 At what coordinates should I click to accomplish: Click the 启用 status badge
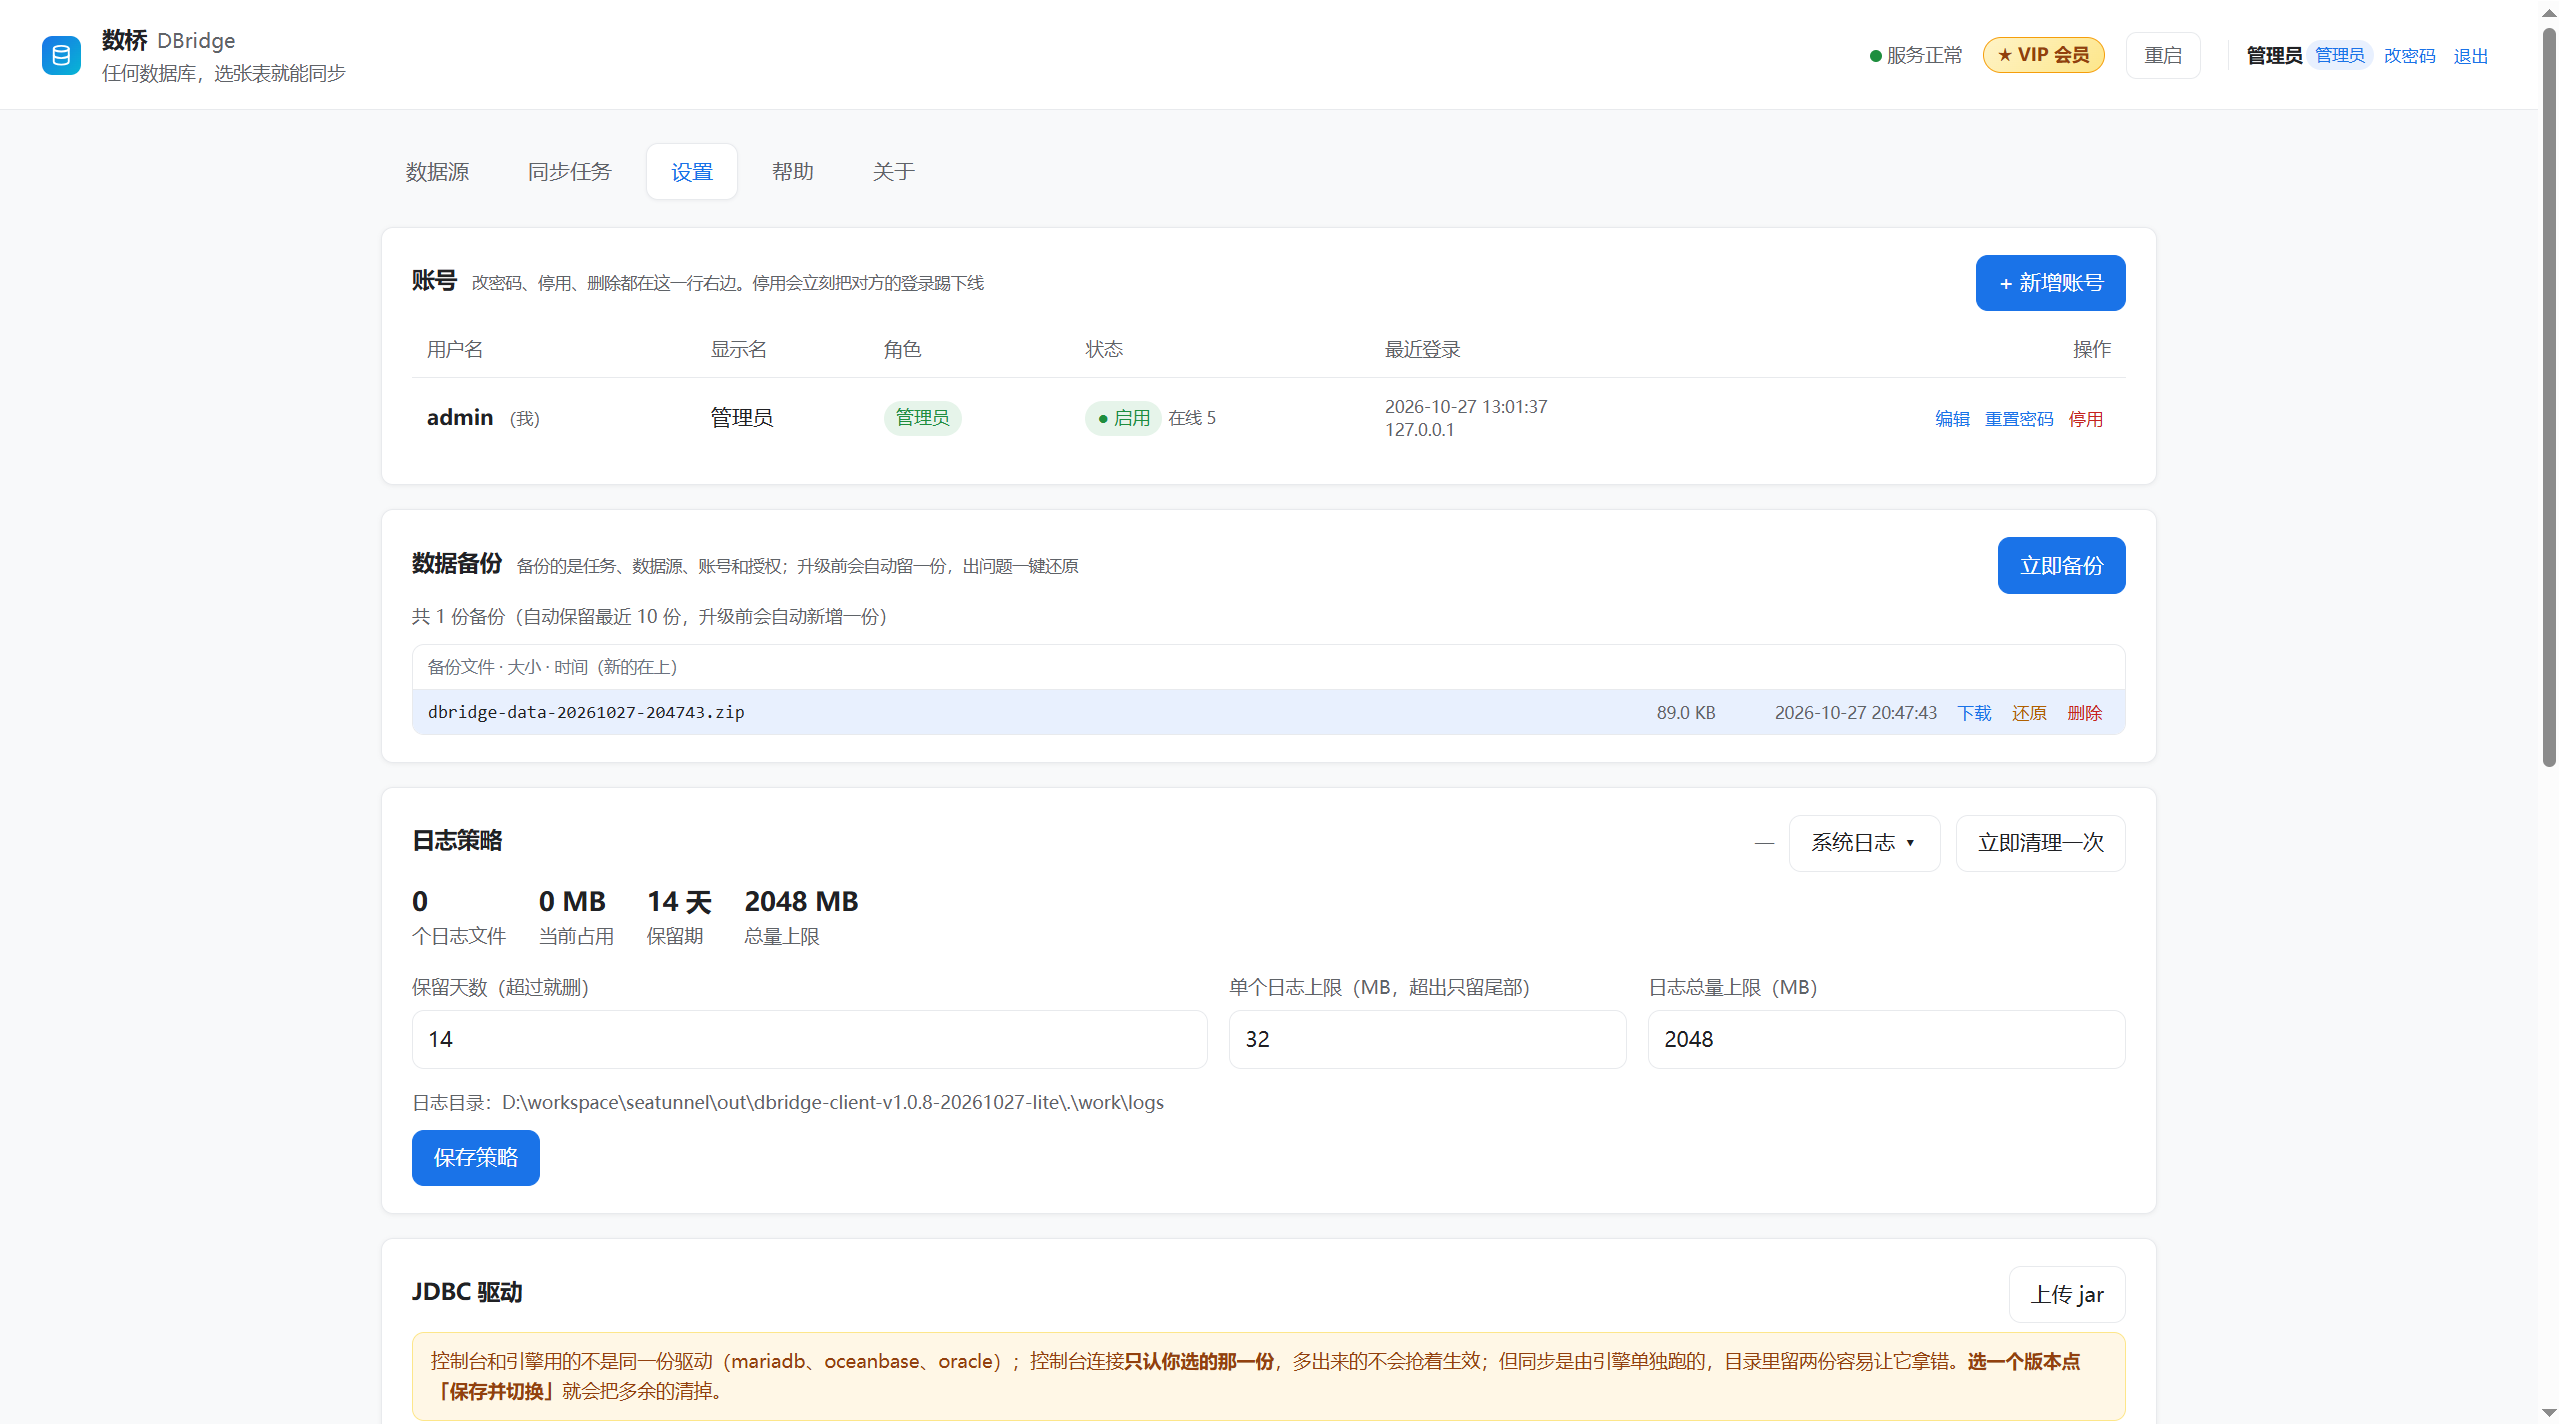click(1123, 418)
